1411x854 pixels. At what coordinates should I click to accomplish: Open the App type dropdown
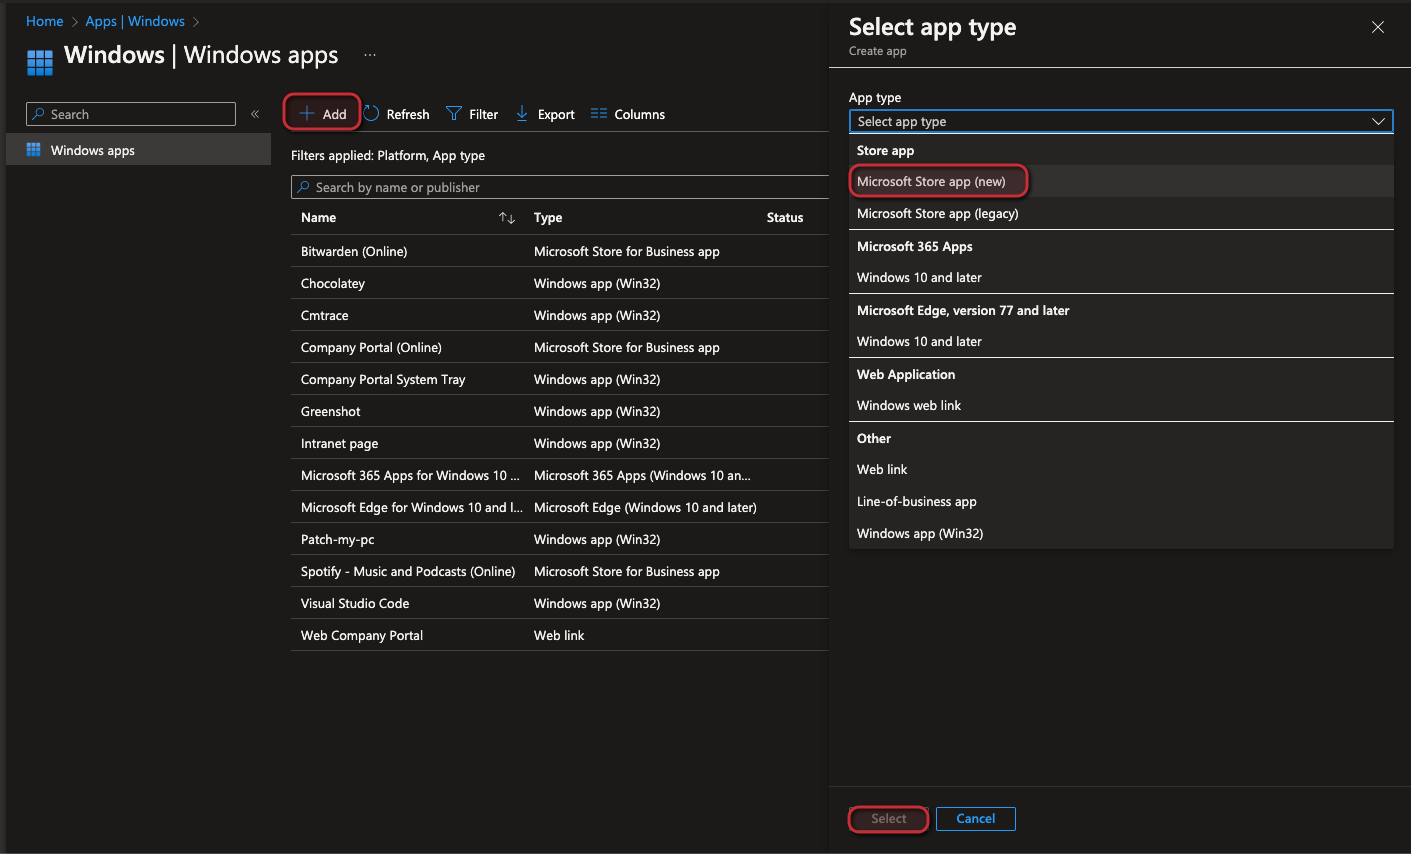(x=1120, y=121)
